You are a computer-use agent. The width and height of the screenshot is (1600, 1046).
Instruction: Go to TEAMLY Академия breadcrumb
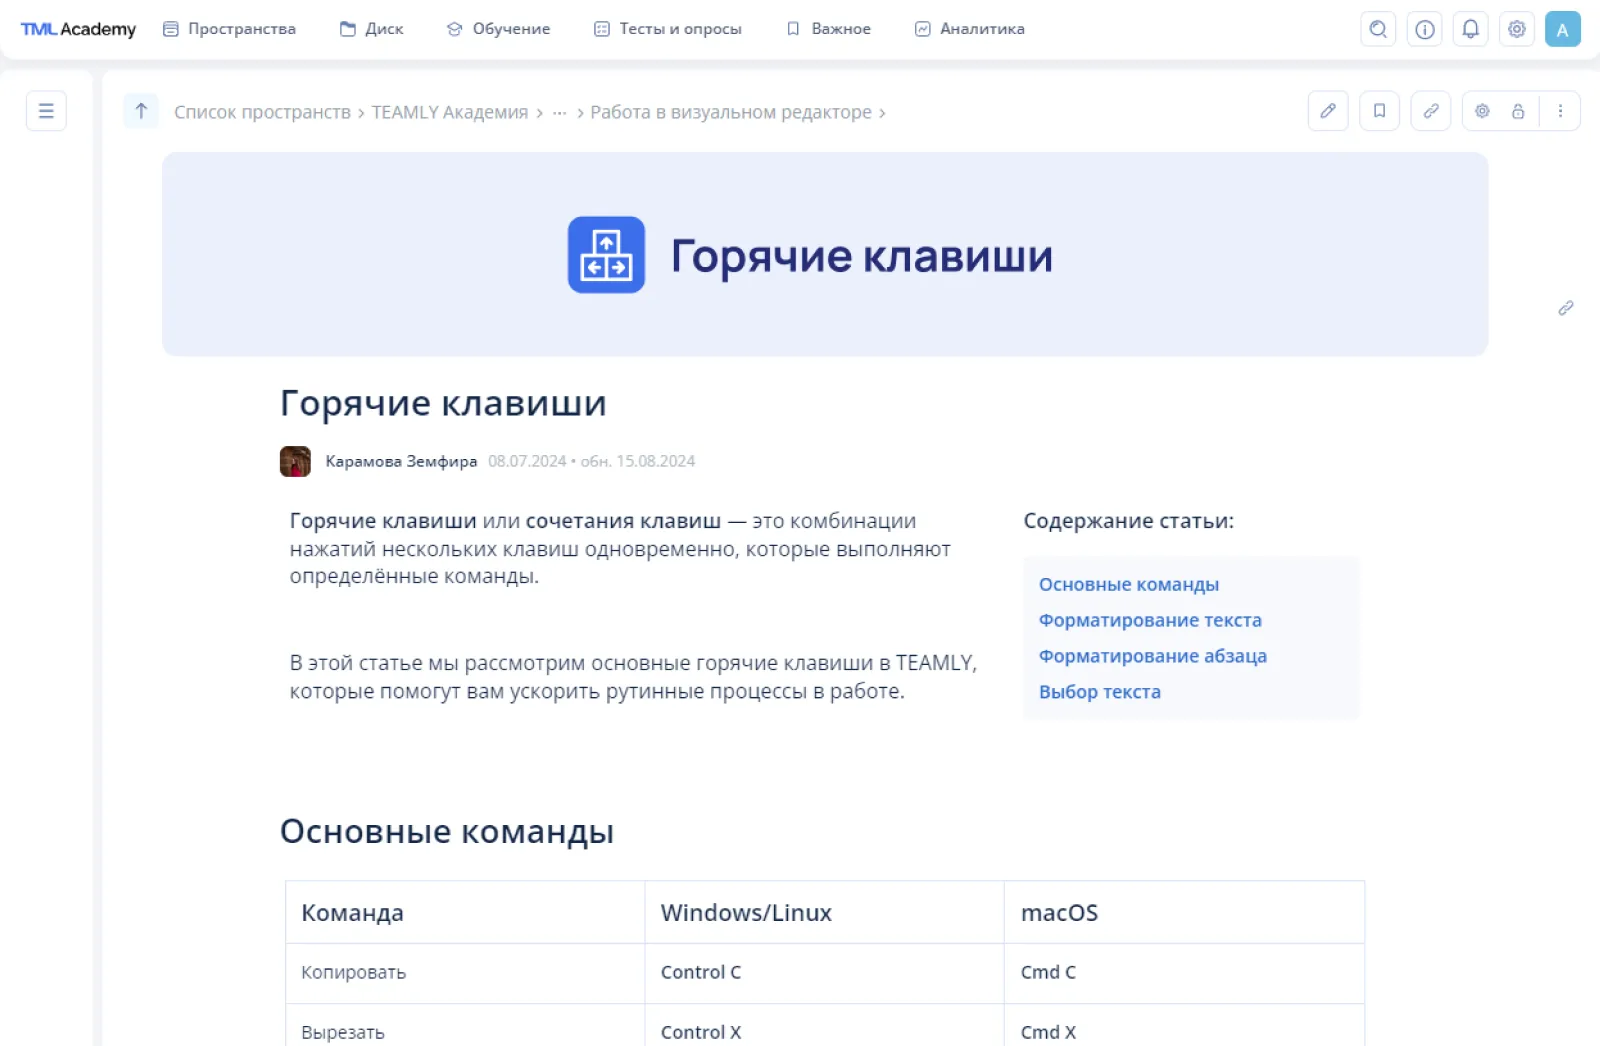pos(450,112)
